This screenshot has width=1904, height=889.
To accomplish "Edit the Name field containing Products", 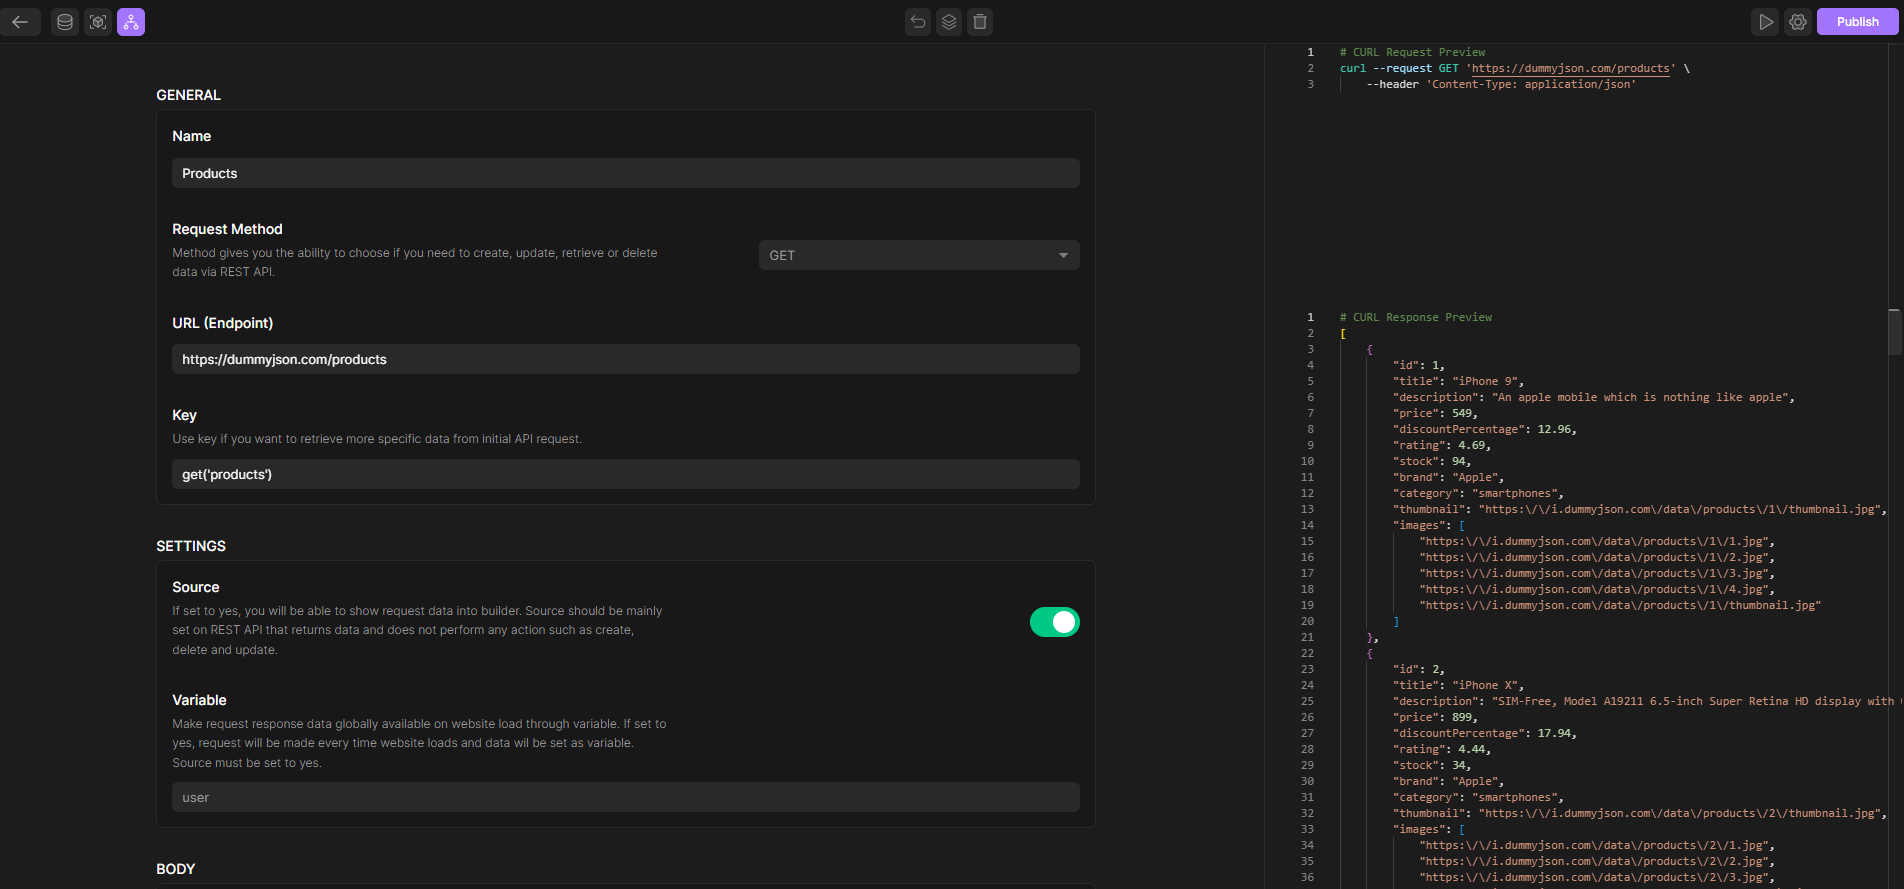I will point(626,173).
